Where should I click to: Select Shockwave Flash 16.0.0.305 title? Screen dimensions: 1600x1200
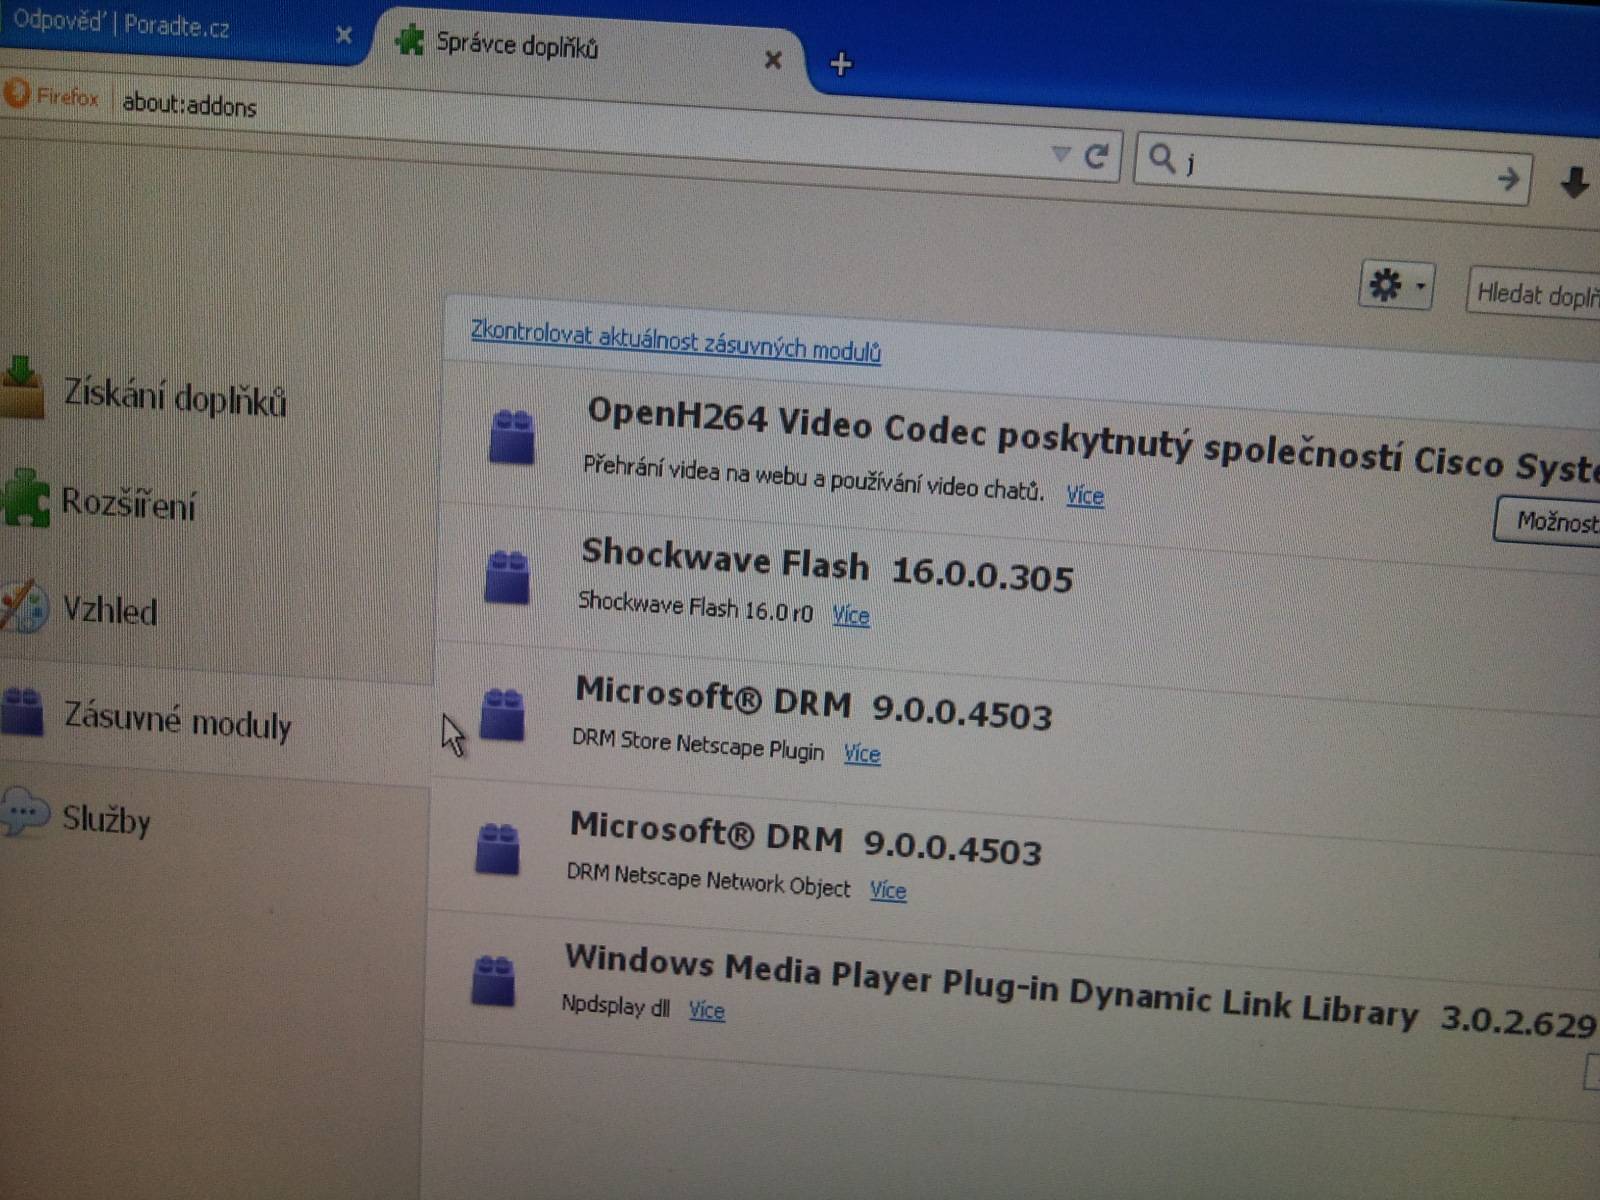[827, 565]
